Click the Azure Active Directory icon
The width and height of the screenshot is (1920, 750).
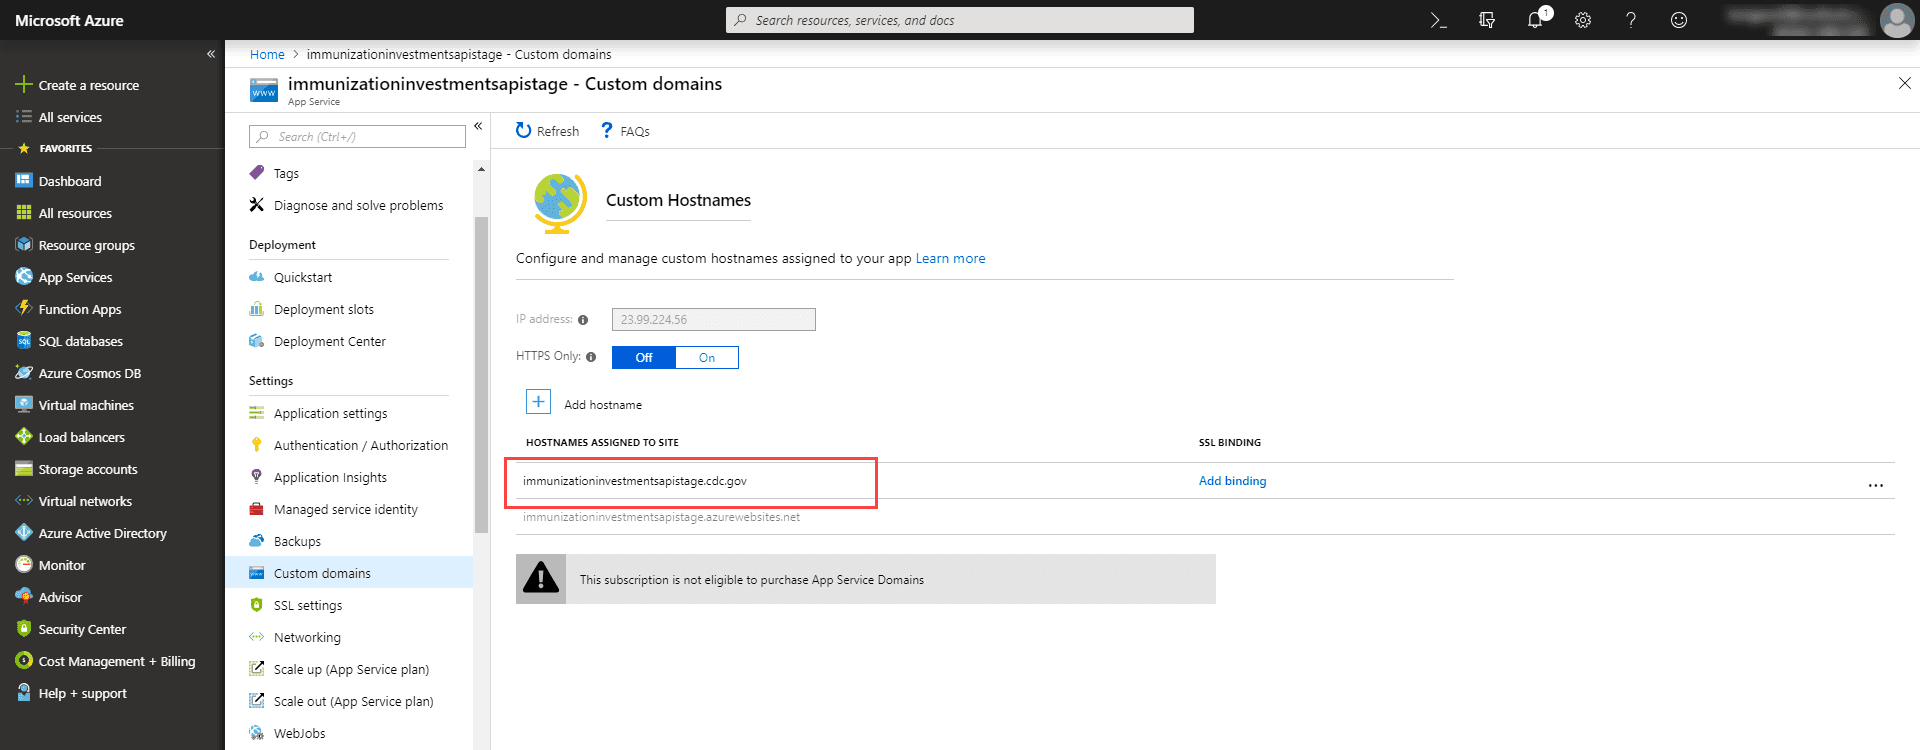point(24,533)
